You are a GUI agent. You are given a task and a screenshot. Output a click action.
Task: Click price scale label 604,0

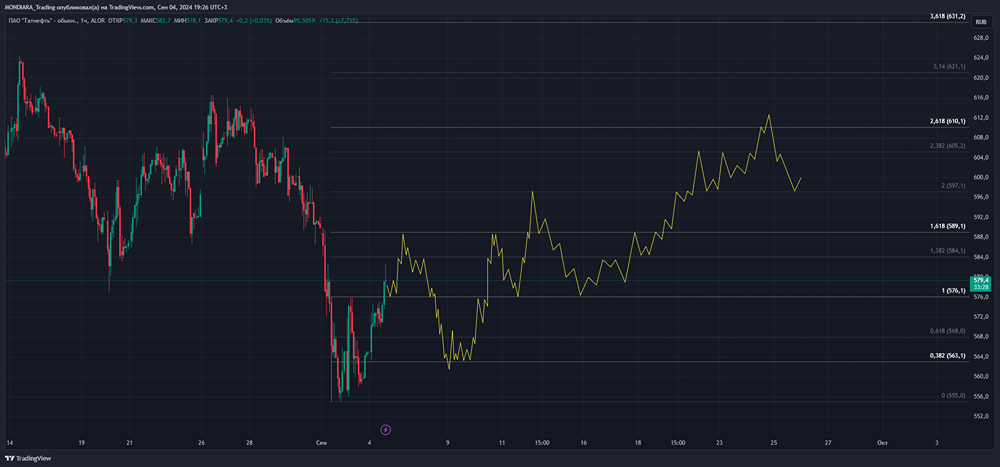(x=979, y=158)
